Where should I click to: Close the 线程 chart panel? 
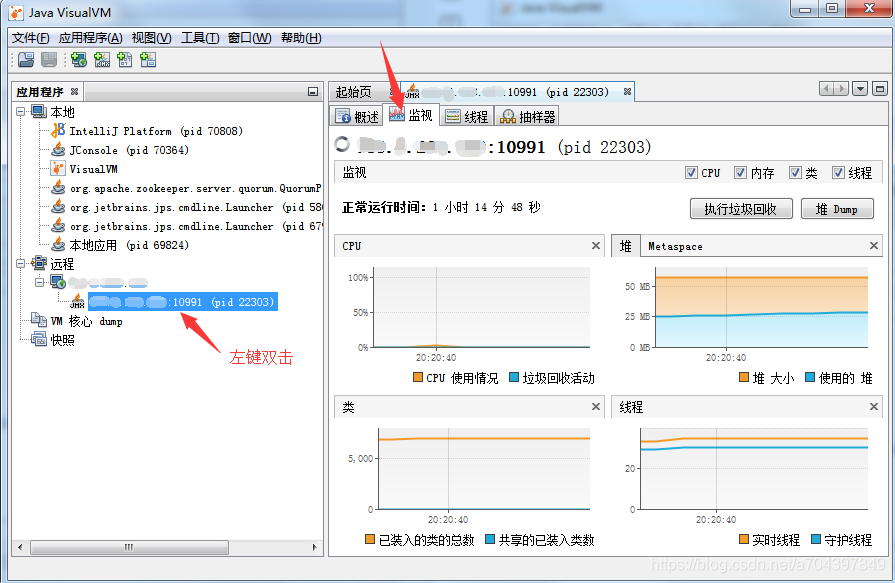874,407
